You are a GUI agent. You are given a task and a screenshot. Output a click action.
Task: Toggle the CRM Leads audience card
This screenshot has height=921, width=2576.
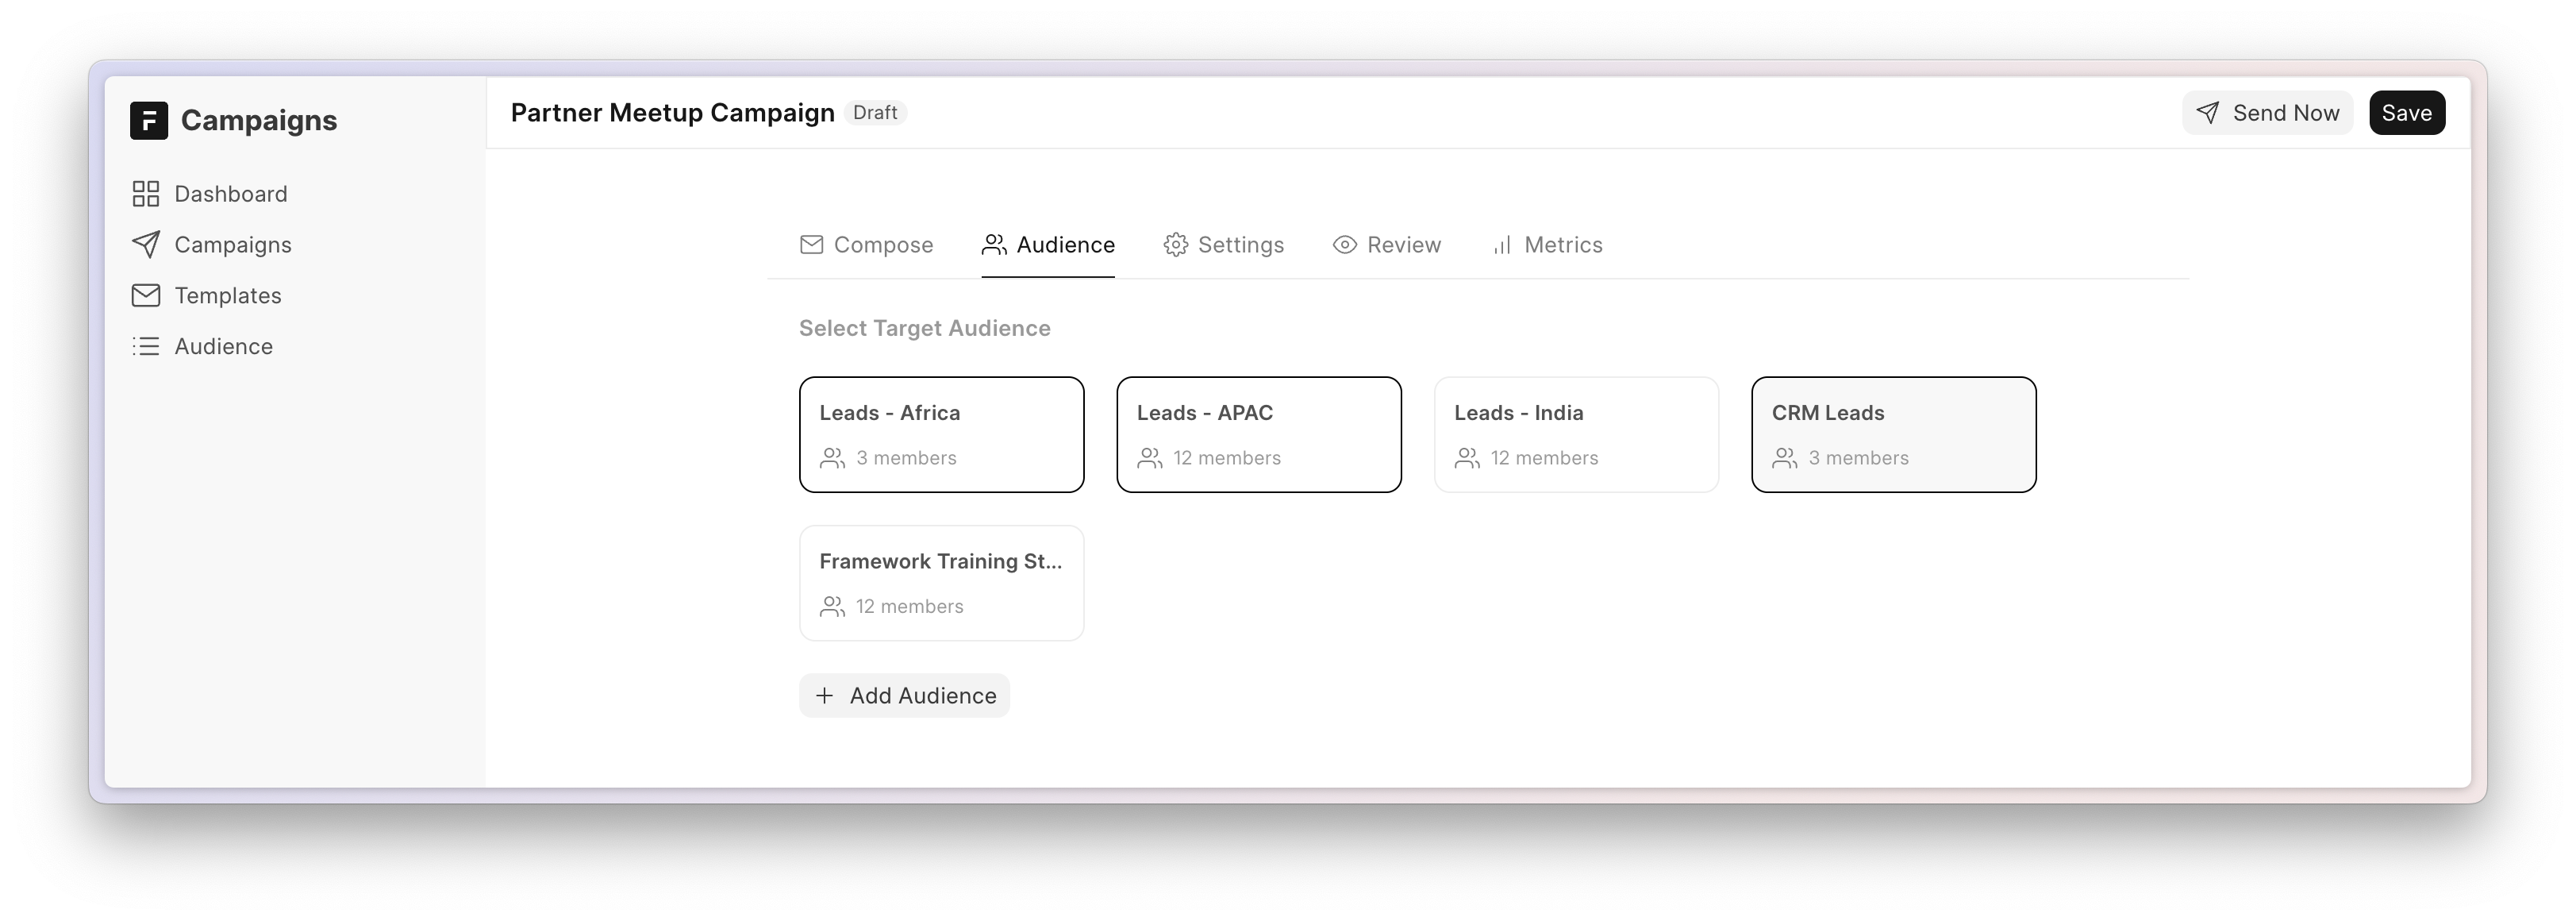tap(1893, 434)
